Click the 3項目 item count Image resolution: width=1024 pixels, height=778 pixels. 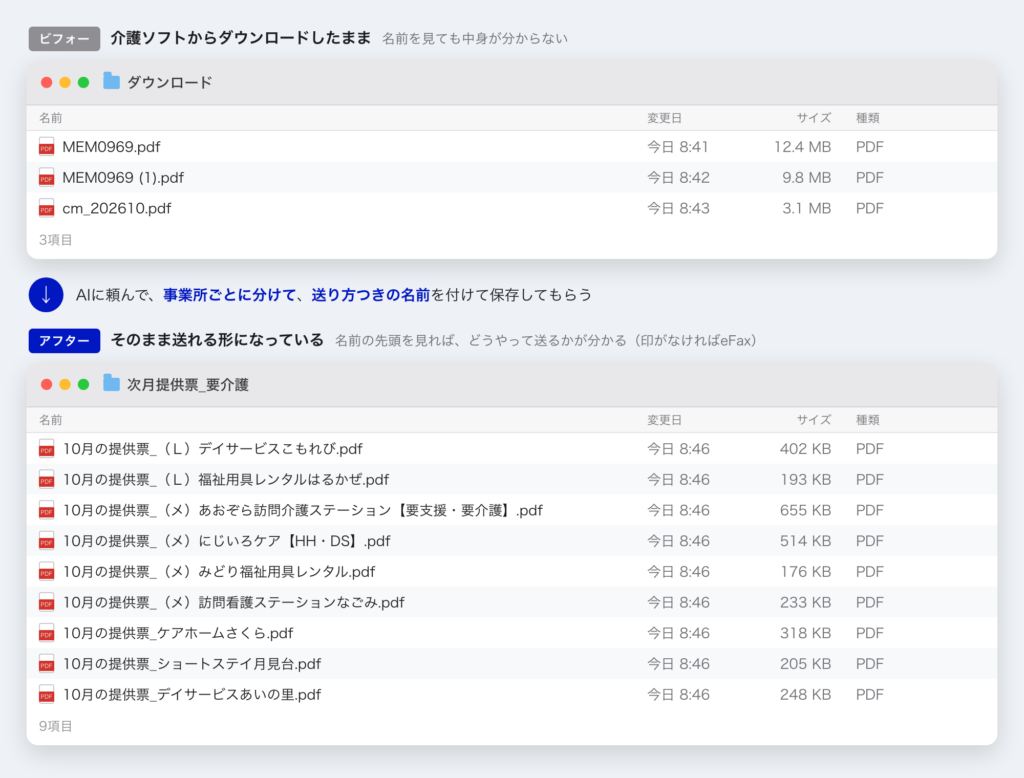tap(56, 240)
